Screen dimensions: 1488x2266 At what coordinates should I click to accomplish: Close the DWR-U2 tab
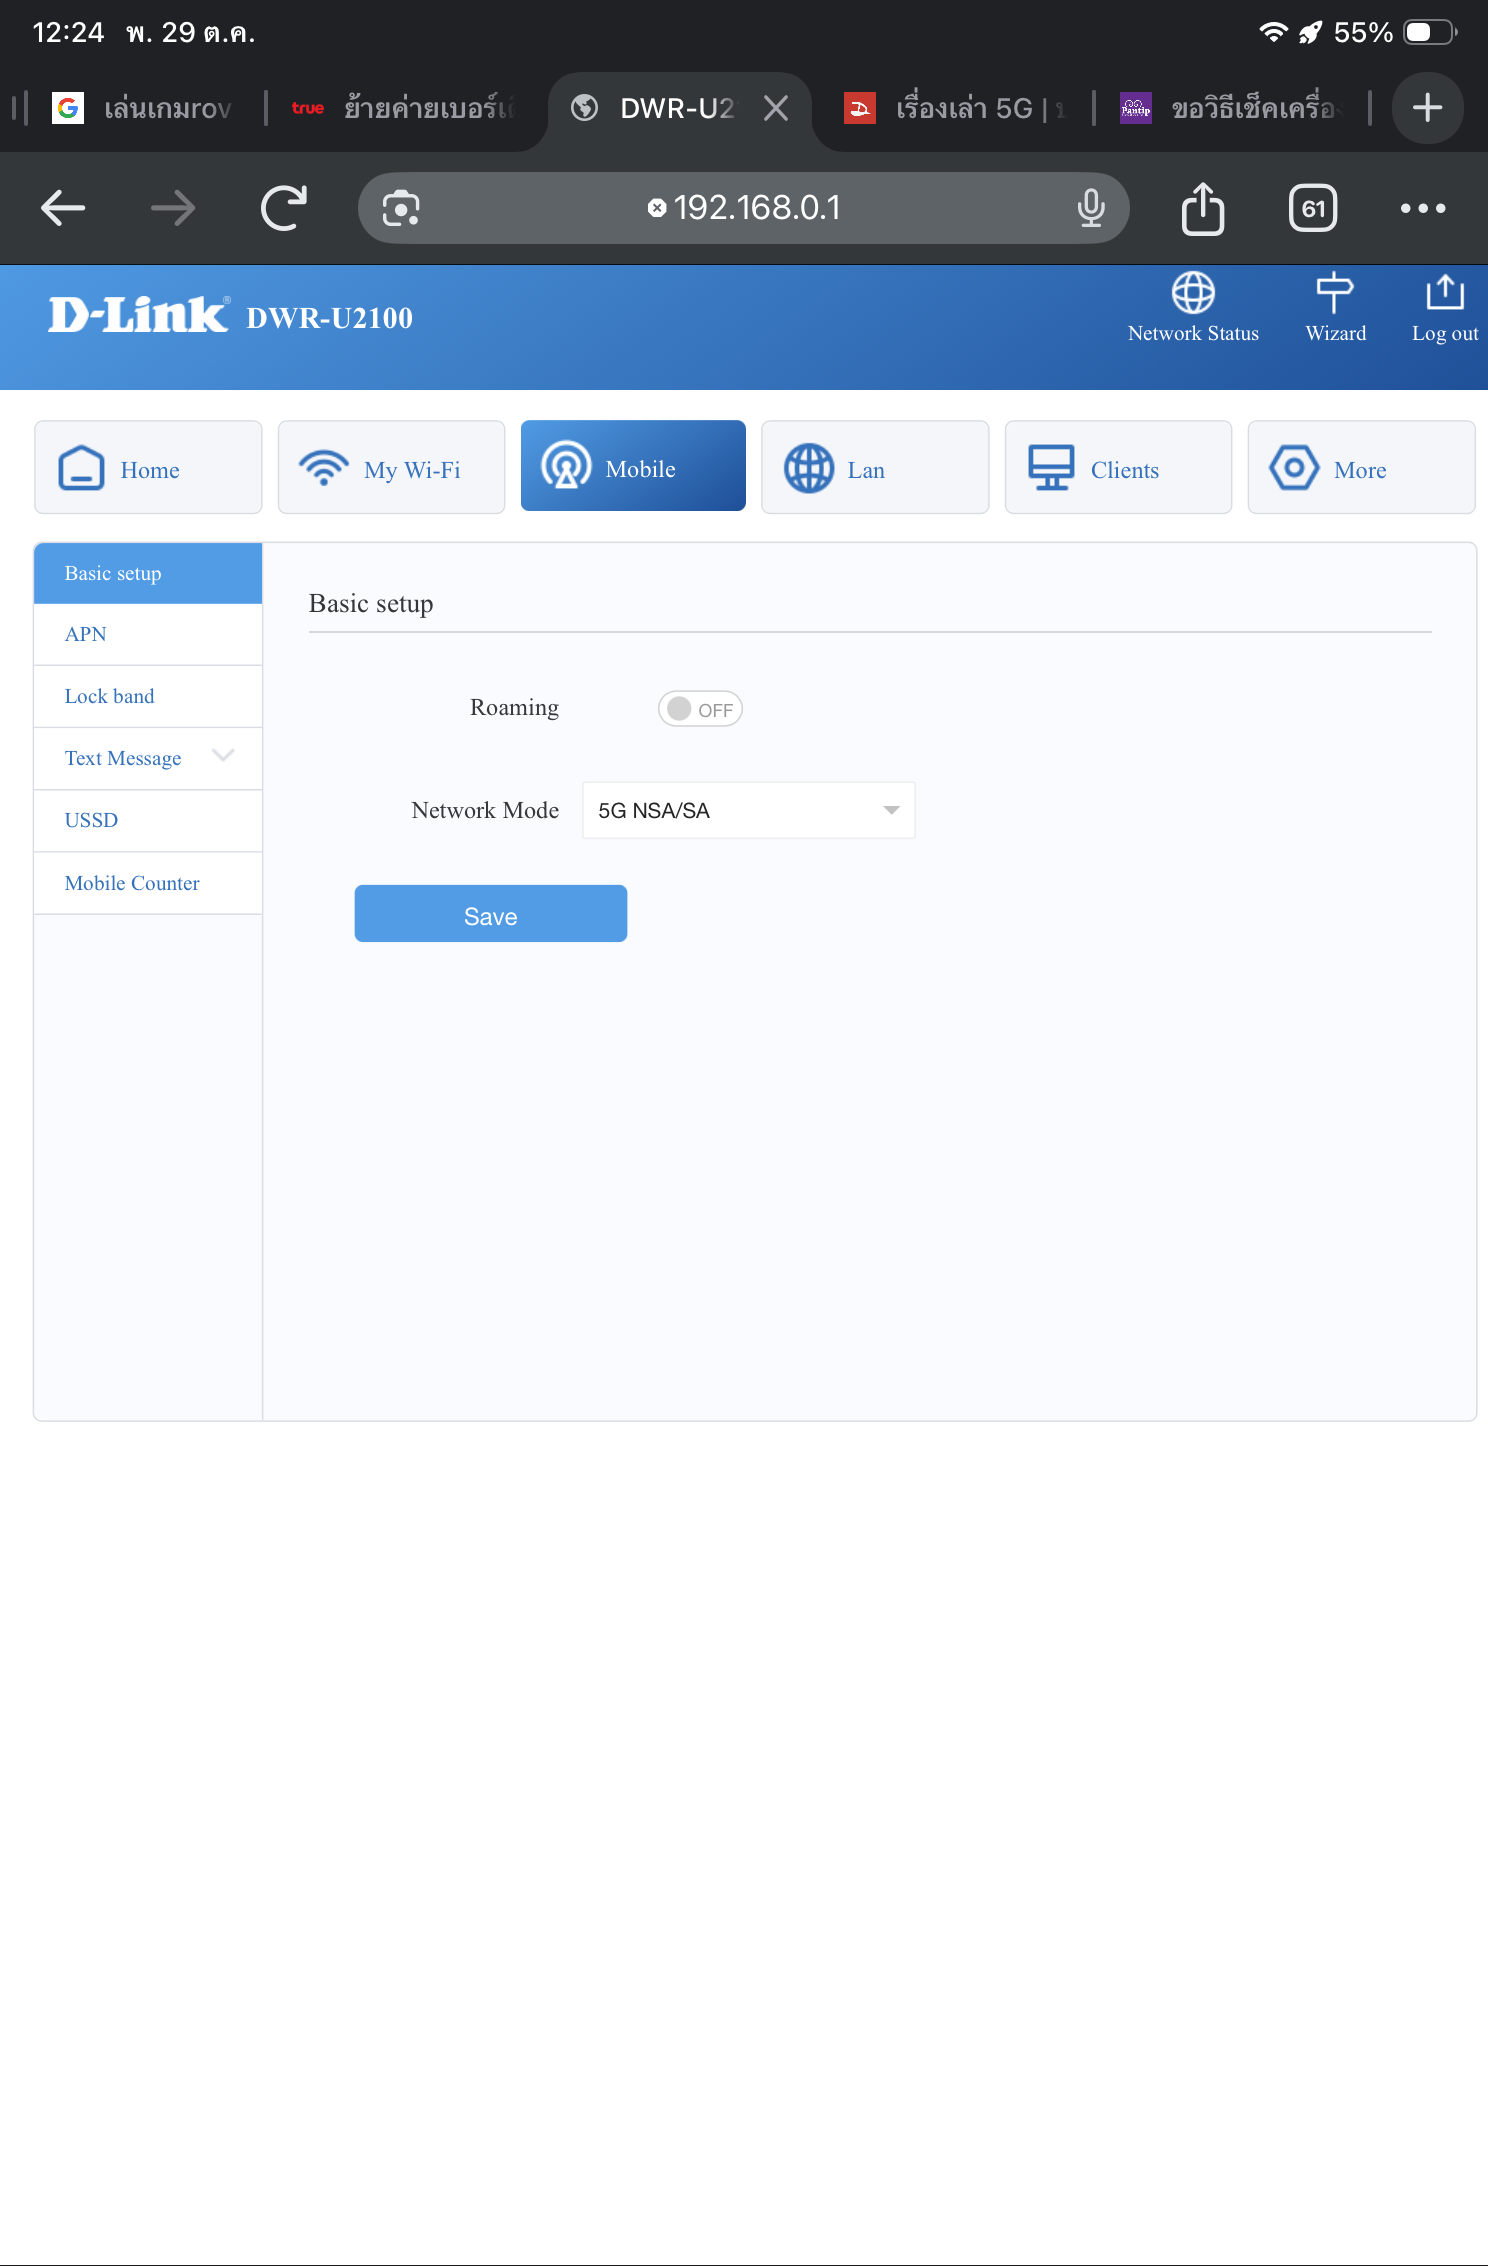(x=776, y=108)
